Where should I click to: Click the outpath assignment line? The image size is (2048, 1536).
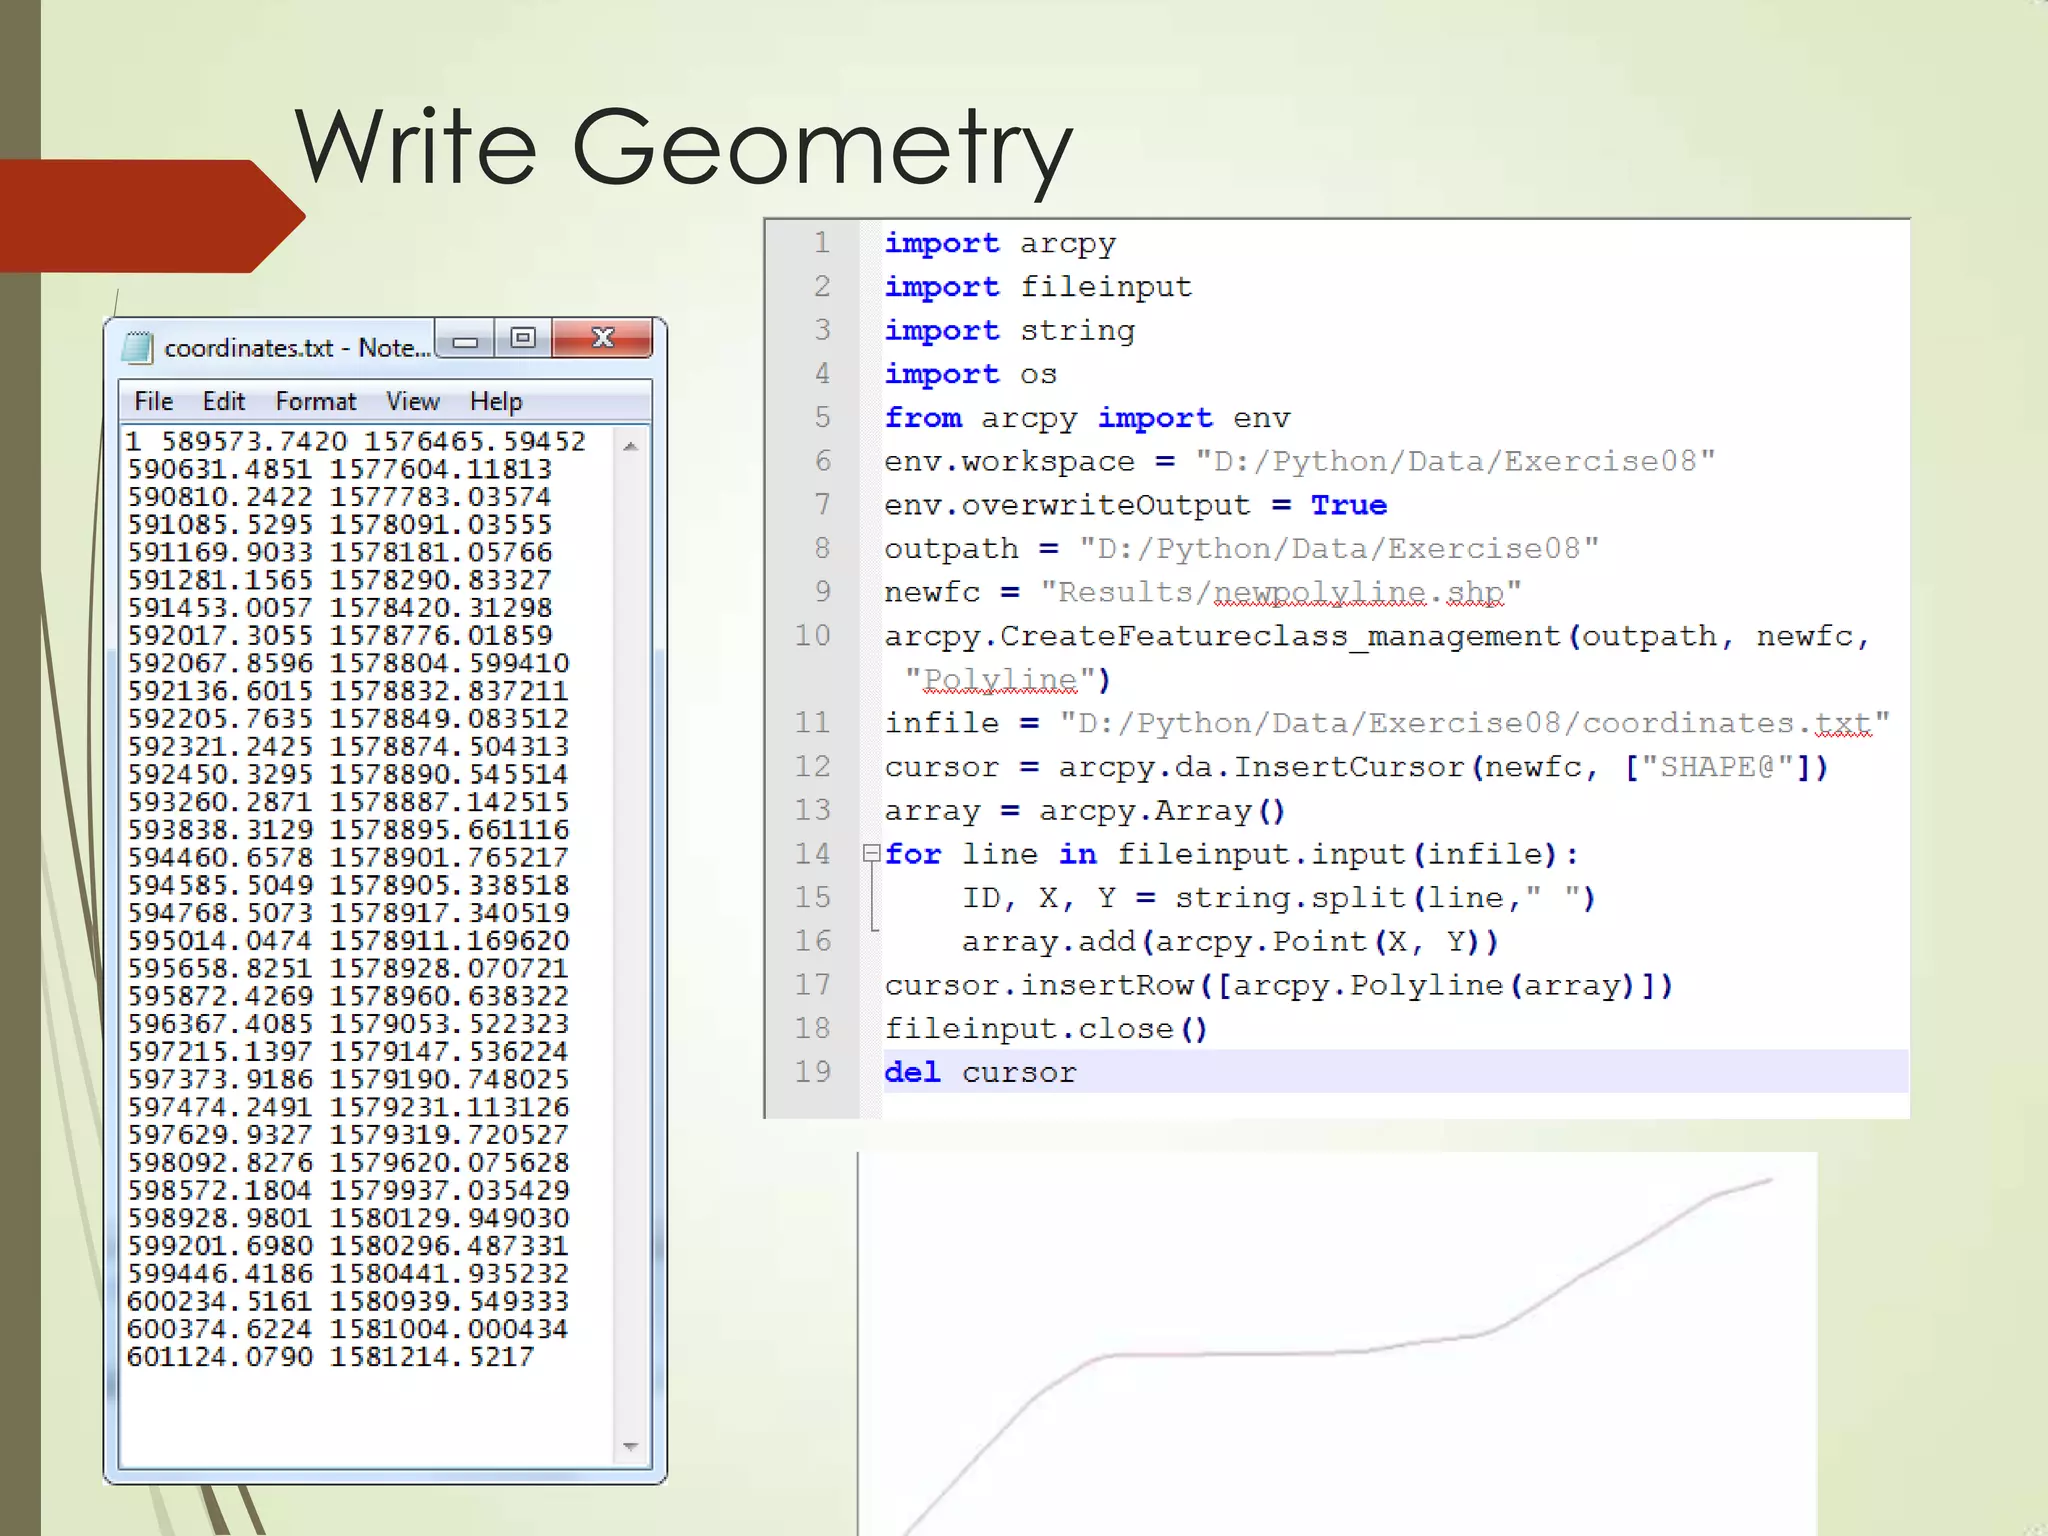click(x=1242, y=548)
